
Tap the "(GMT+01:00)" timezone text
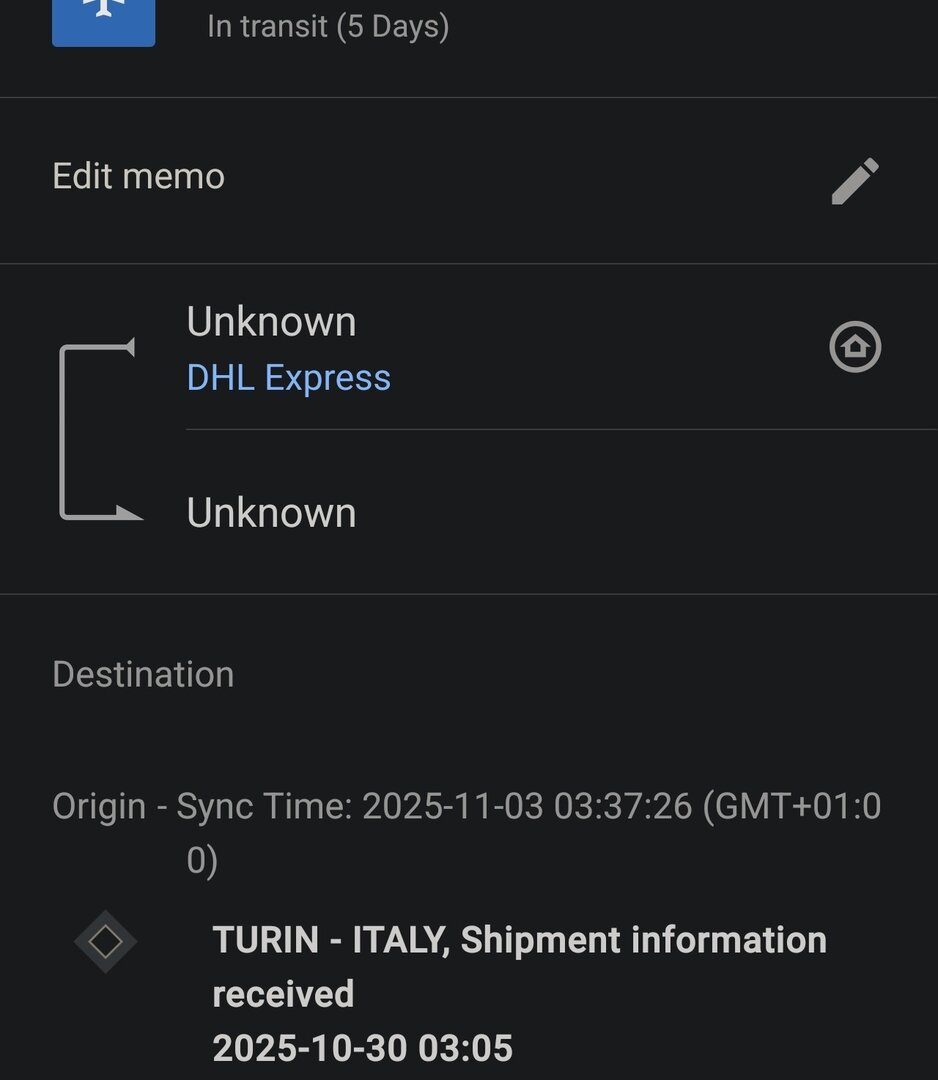[x=792, y=807]
